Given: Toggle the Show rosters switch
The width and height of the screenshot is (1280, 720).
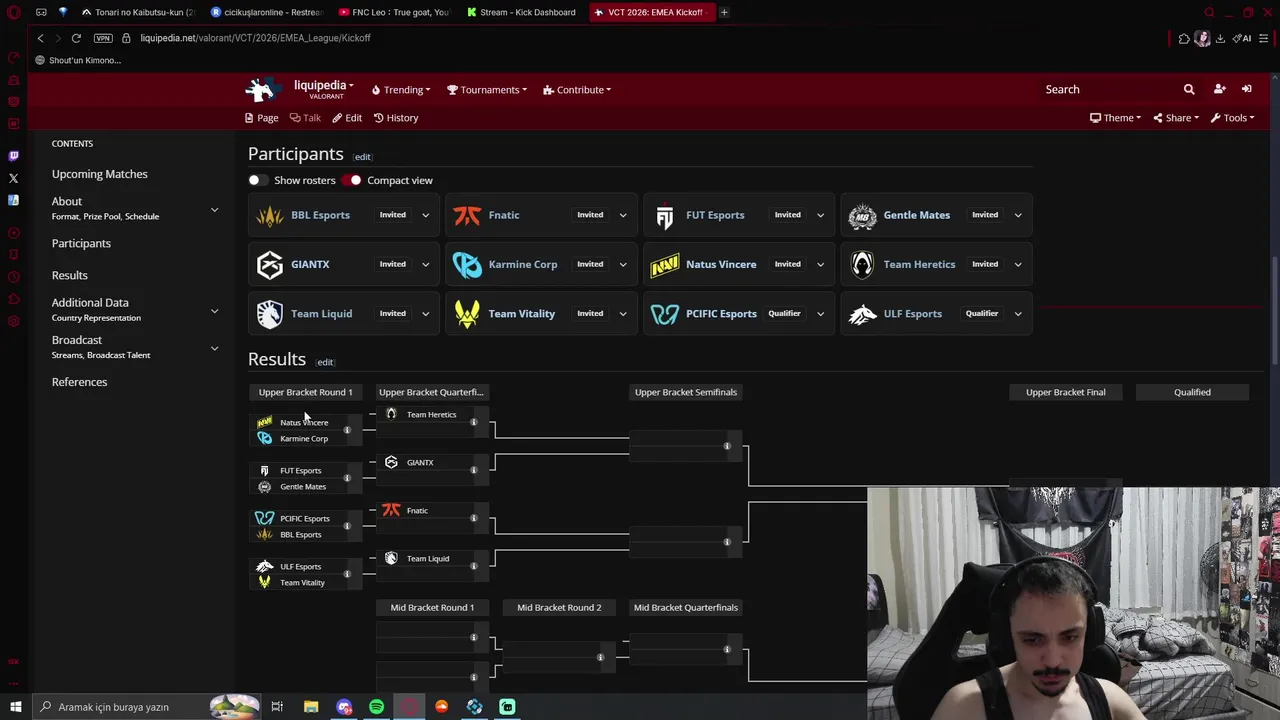Looking at the screenshot, I should [258, 180].
